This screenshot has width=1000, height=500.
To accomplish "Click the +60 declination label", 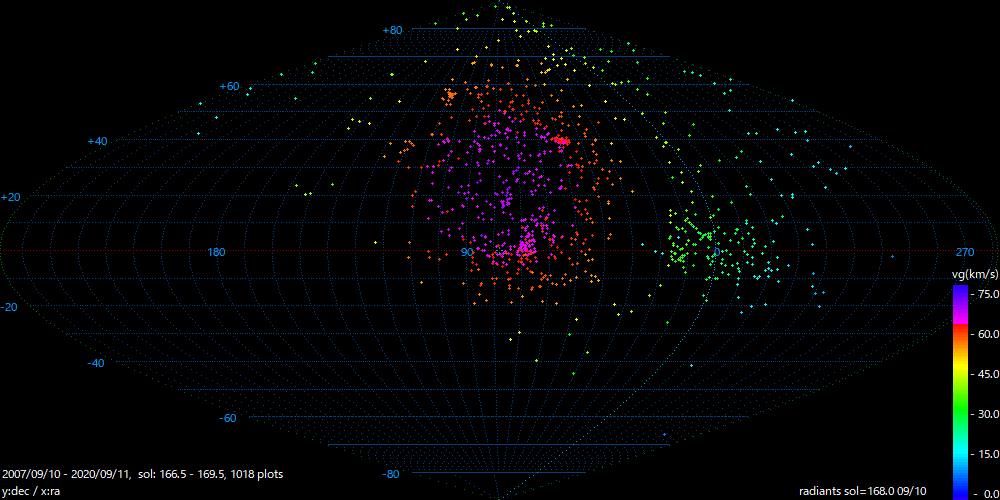I will [229, 86].
